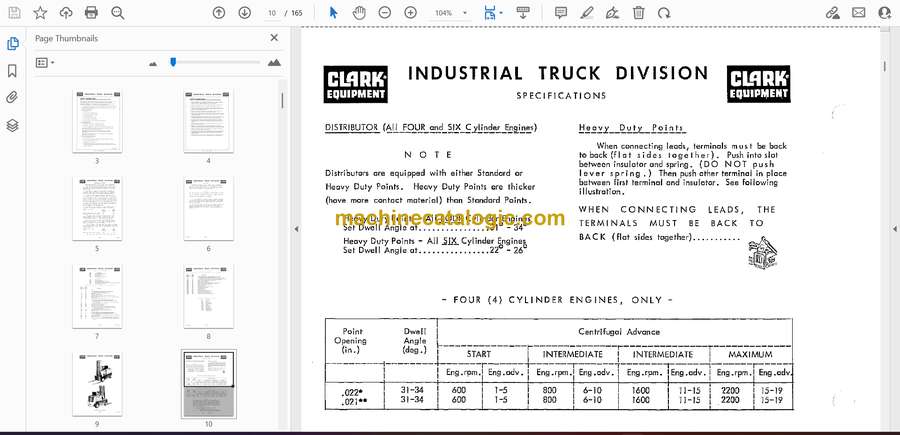Enlarge thumbnail size large mountain icon
The image size is (900, 435).
tap(274, 62)
